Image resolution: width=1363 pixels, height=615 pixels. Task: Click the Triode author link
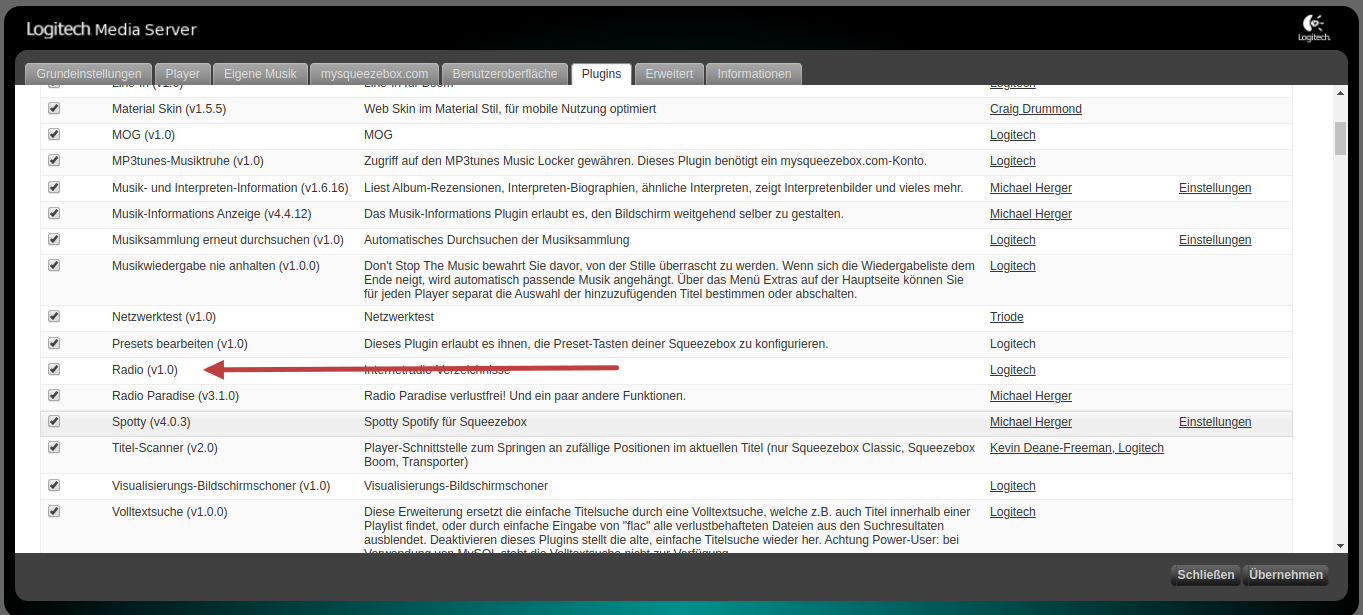click(x=1007, y=317)
